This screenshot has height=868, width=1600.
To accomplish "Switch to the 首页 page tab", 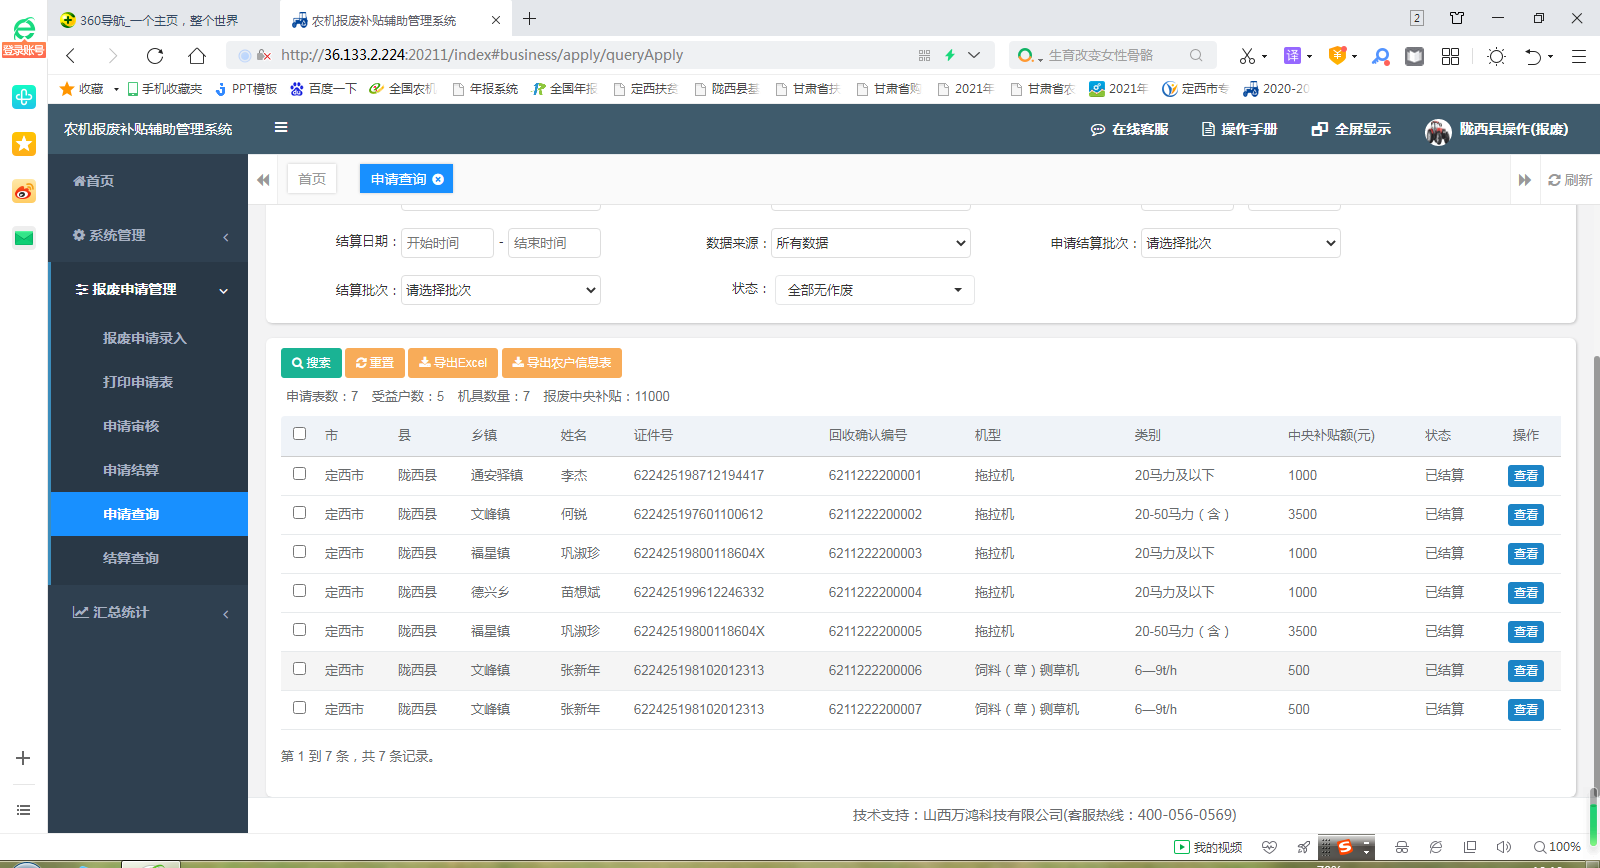I will pos(312,179).
